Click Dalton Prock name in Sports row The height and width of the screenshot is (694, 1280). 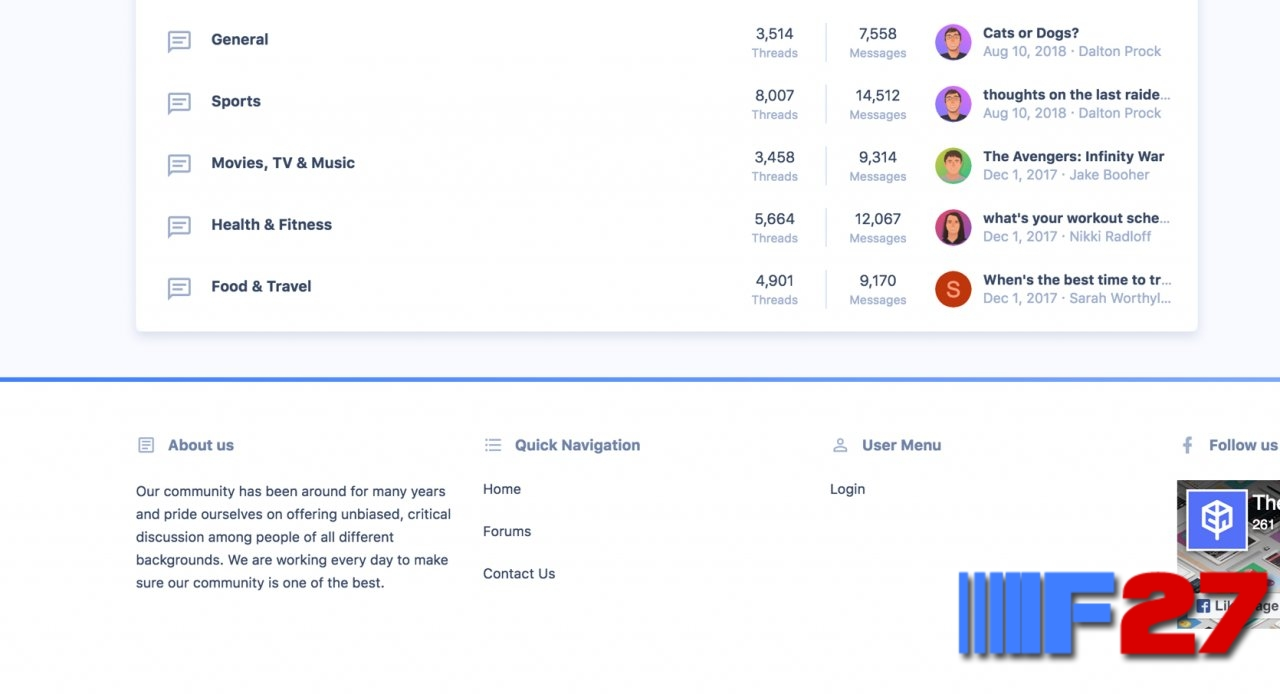click(1120, 113)
